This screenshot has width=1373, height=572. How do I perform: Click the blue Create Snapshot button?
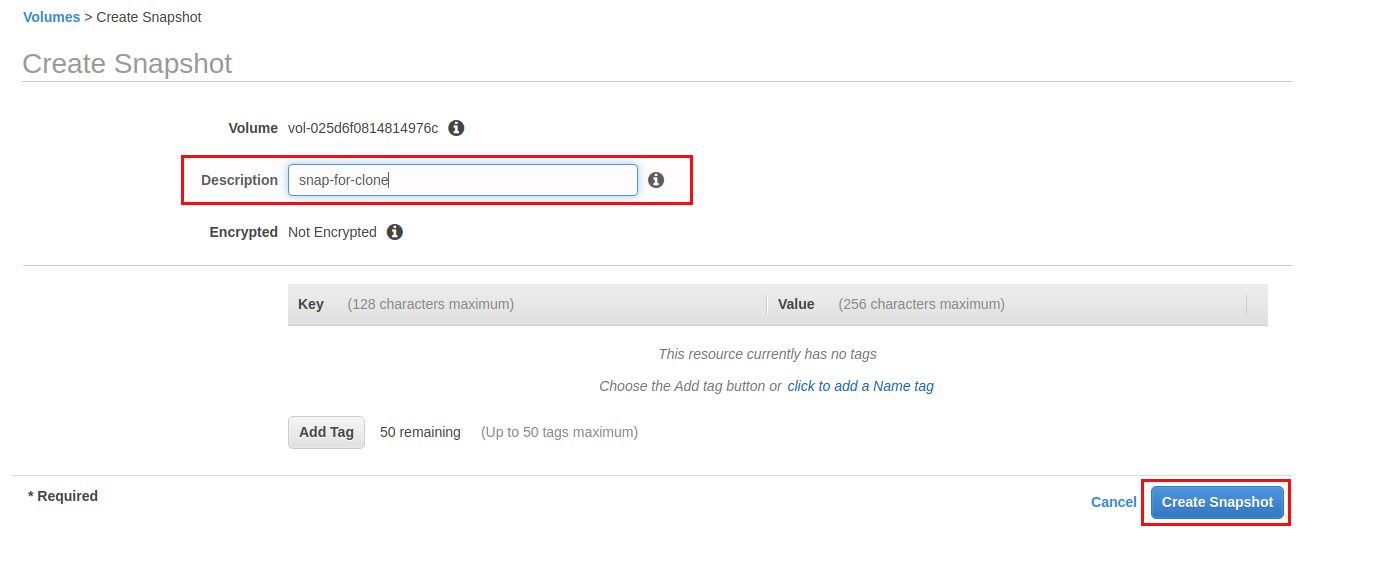click(1217, 502)
